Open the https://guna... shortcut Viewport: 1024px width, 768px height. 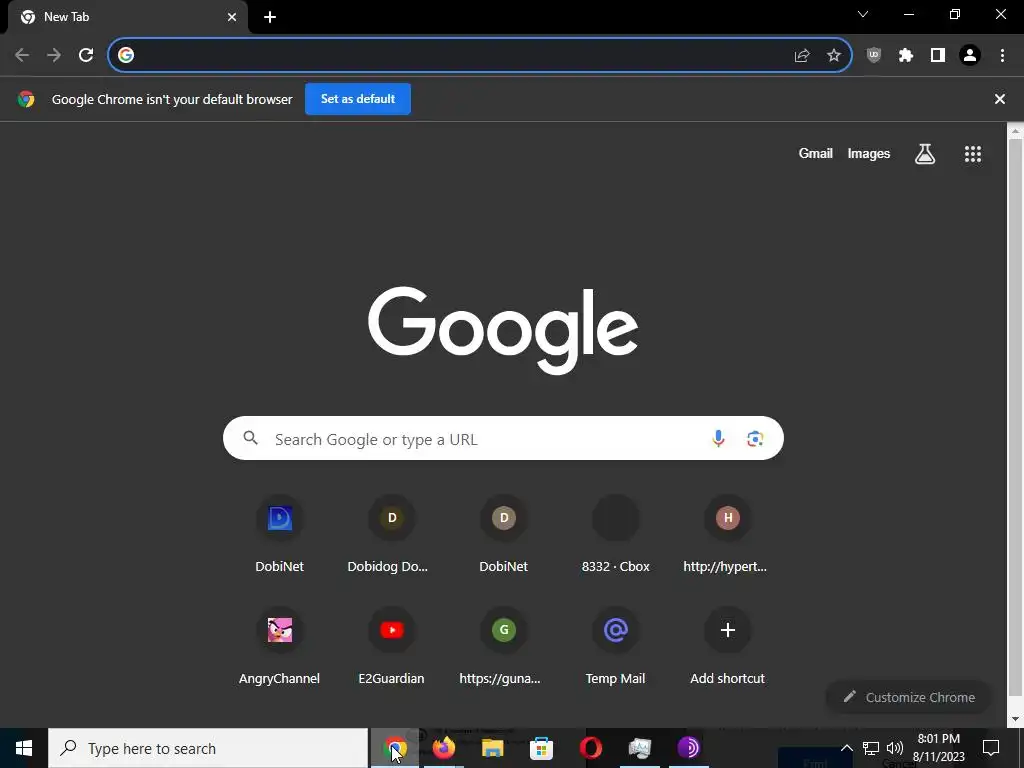tap(504, 647)
